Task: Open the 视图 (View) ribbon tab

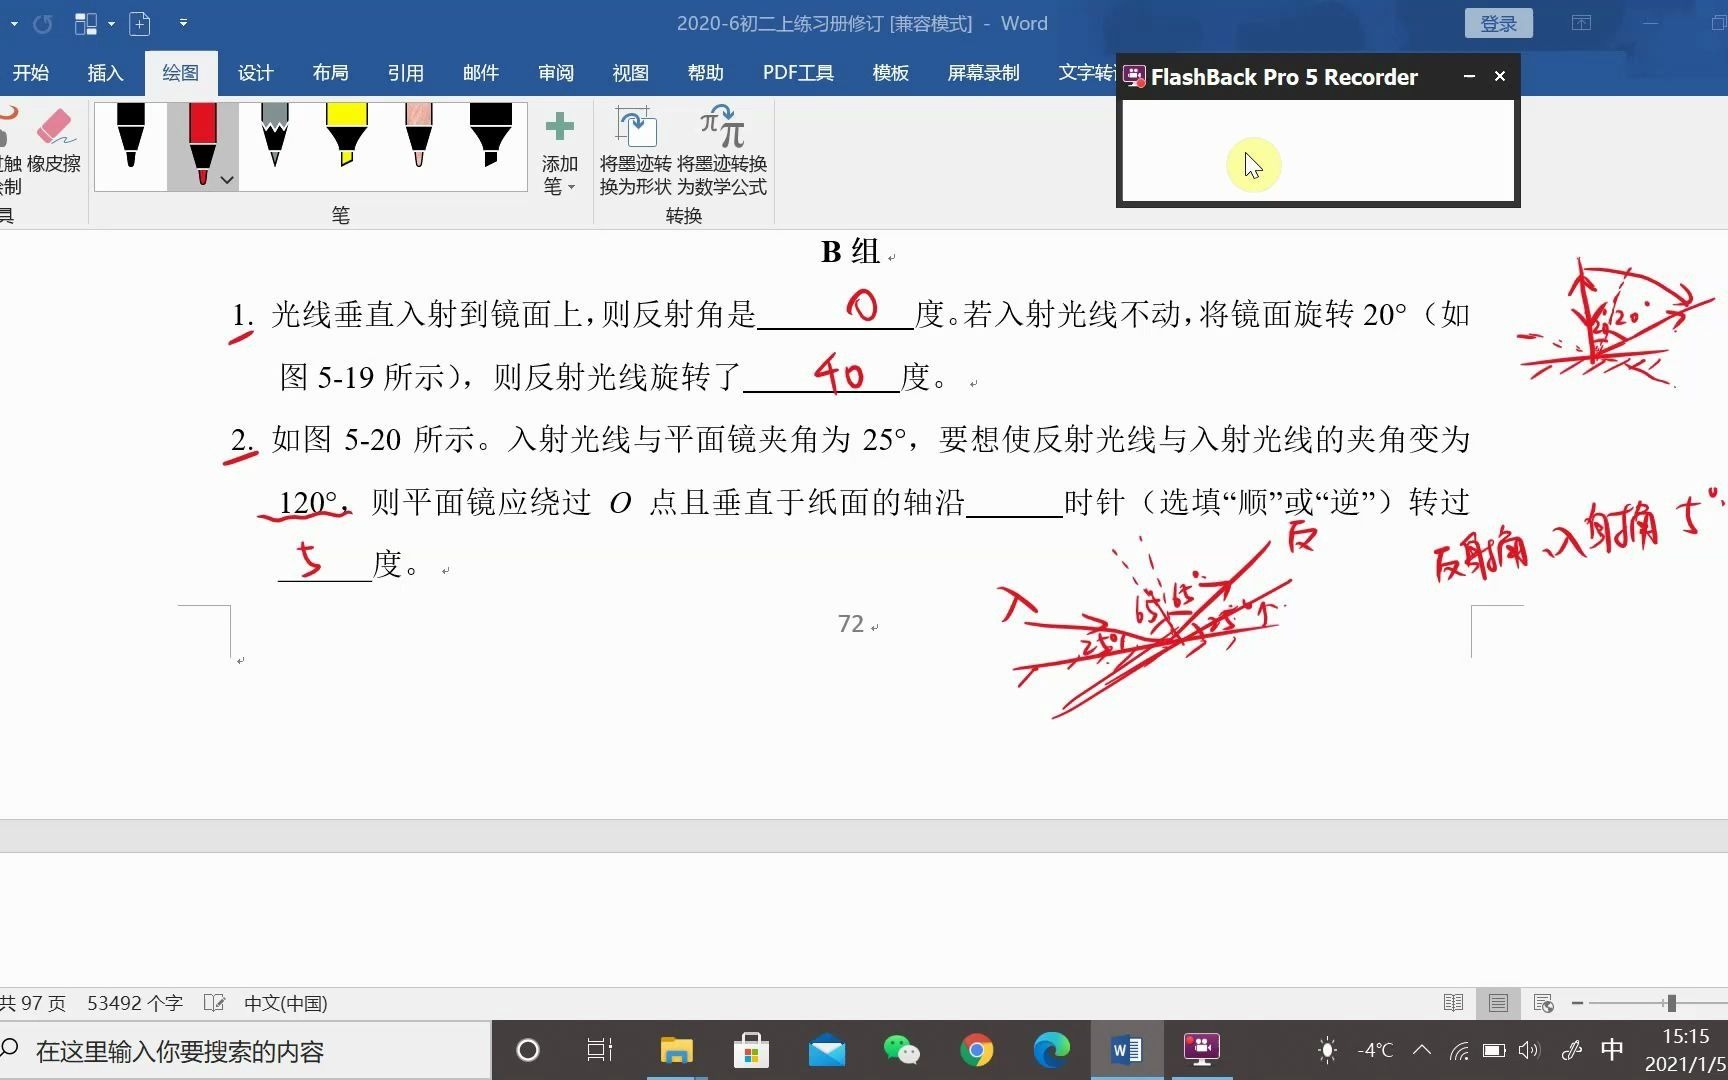Action: click(x=630, y=73)
